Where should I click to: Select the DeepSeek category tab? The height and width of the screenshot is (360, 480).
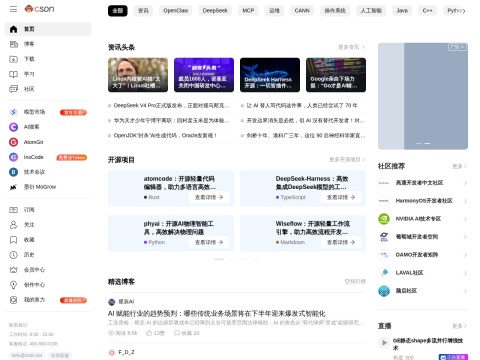pos(215,11)
